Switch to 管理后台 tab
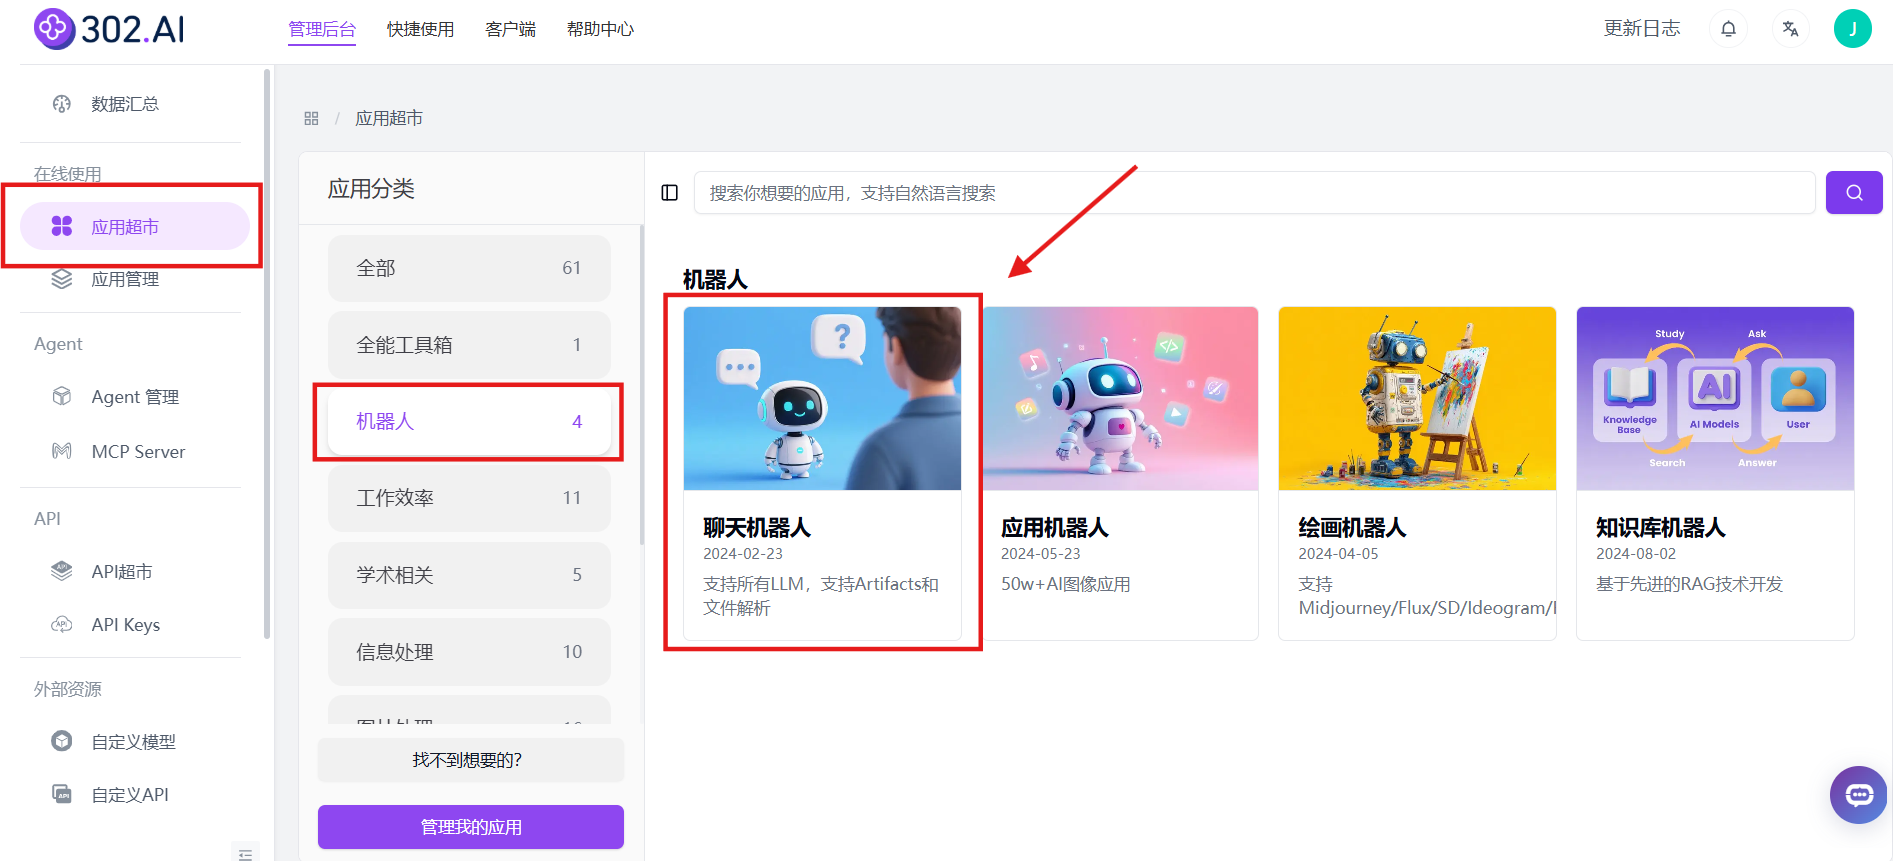This screenshot has height=861, width=1893. (322, 29)
